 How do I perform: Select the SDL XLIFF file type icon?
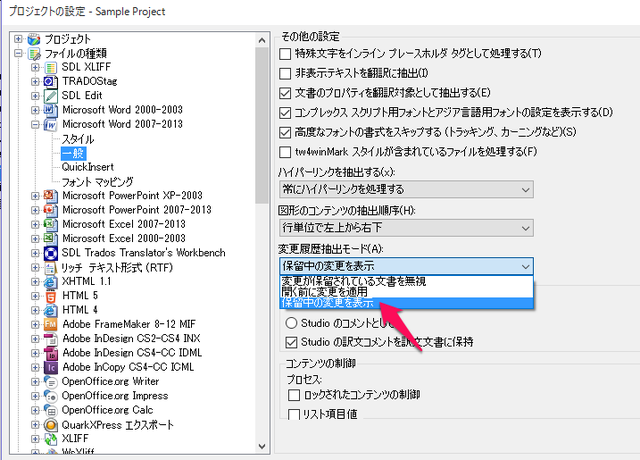click(x=51, y=67)
